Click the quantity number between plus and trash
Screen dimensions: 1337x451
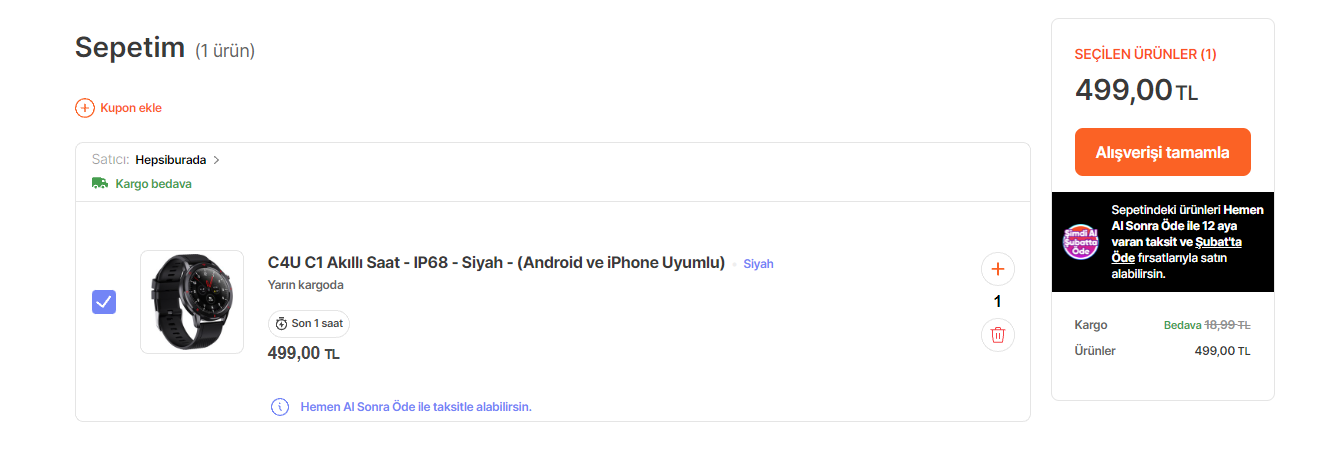997,301
